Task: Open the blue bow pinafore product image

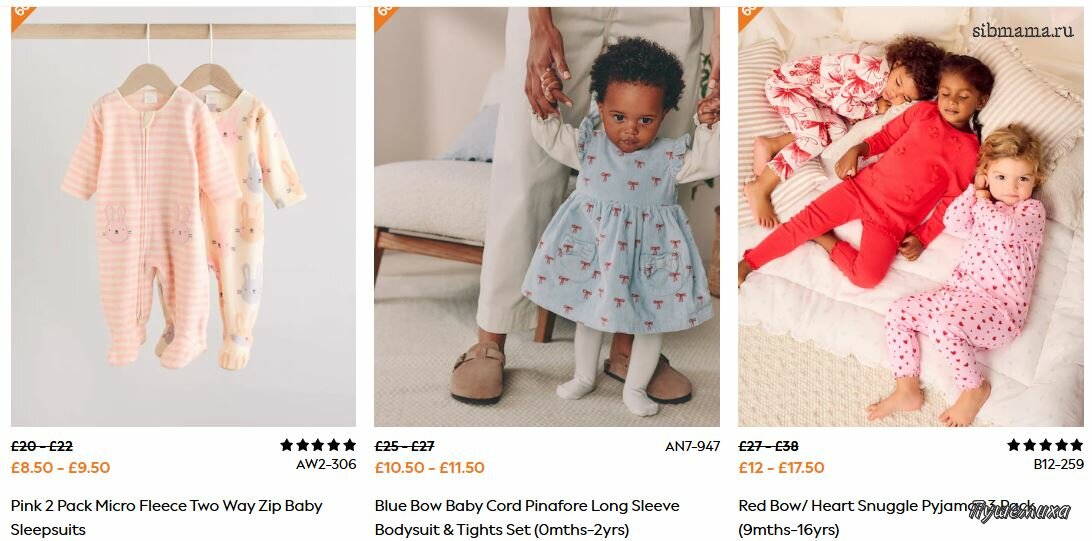Action: [547, 217]
